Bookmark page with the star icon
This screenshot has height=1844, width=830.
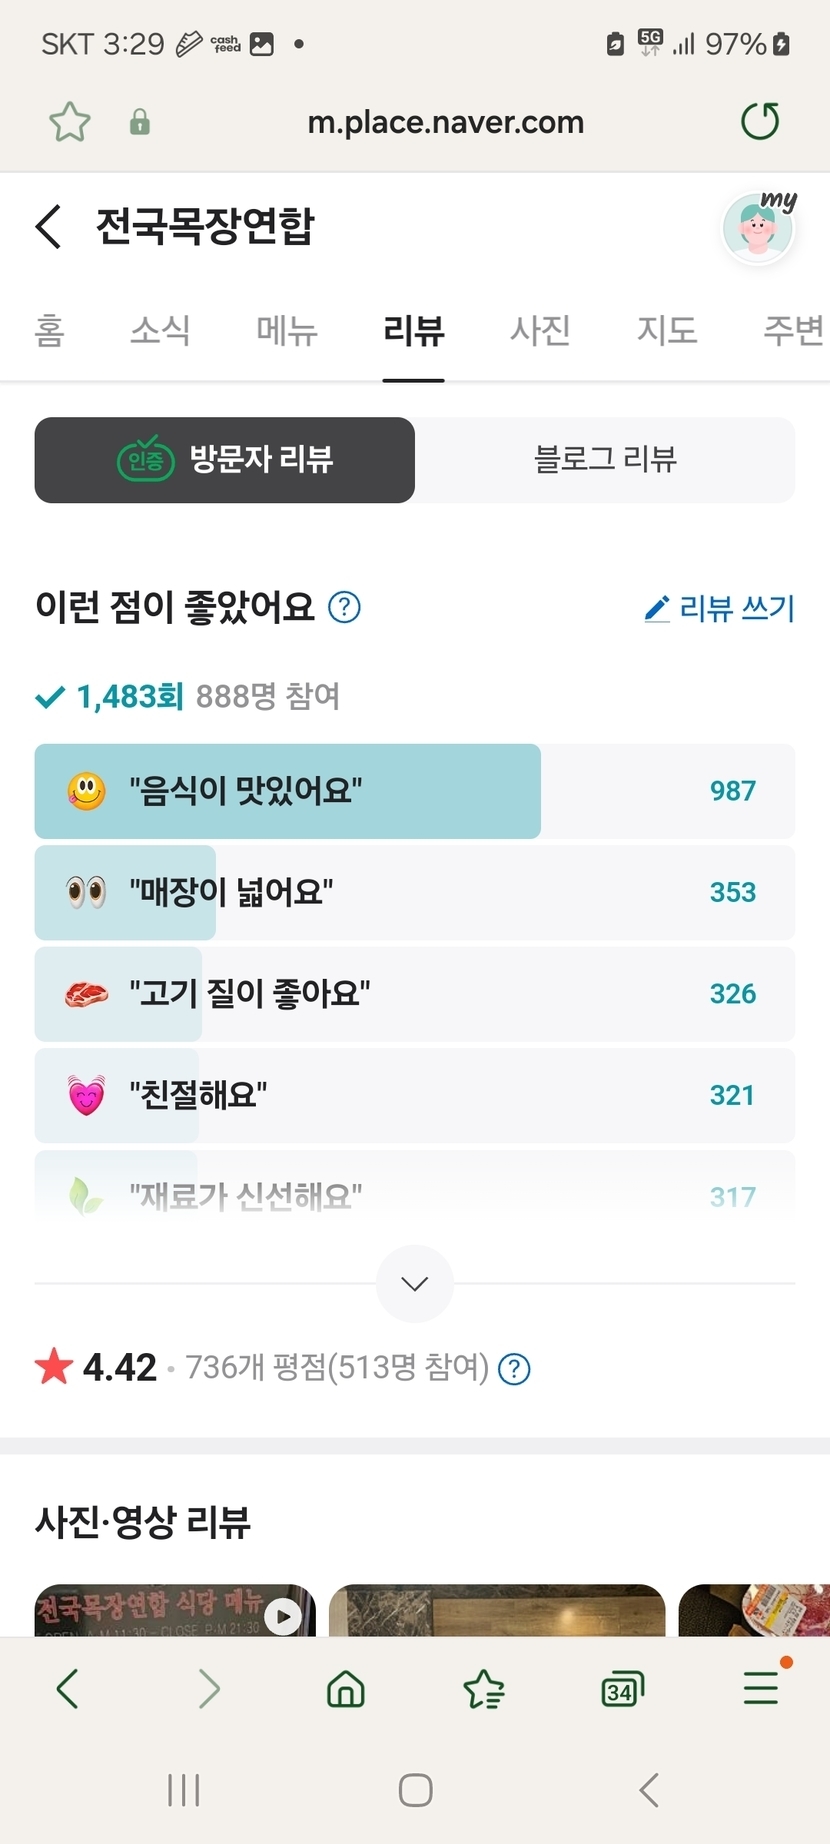click(x=70, y=123)
